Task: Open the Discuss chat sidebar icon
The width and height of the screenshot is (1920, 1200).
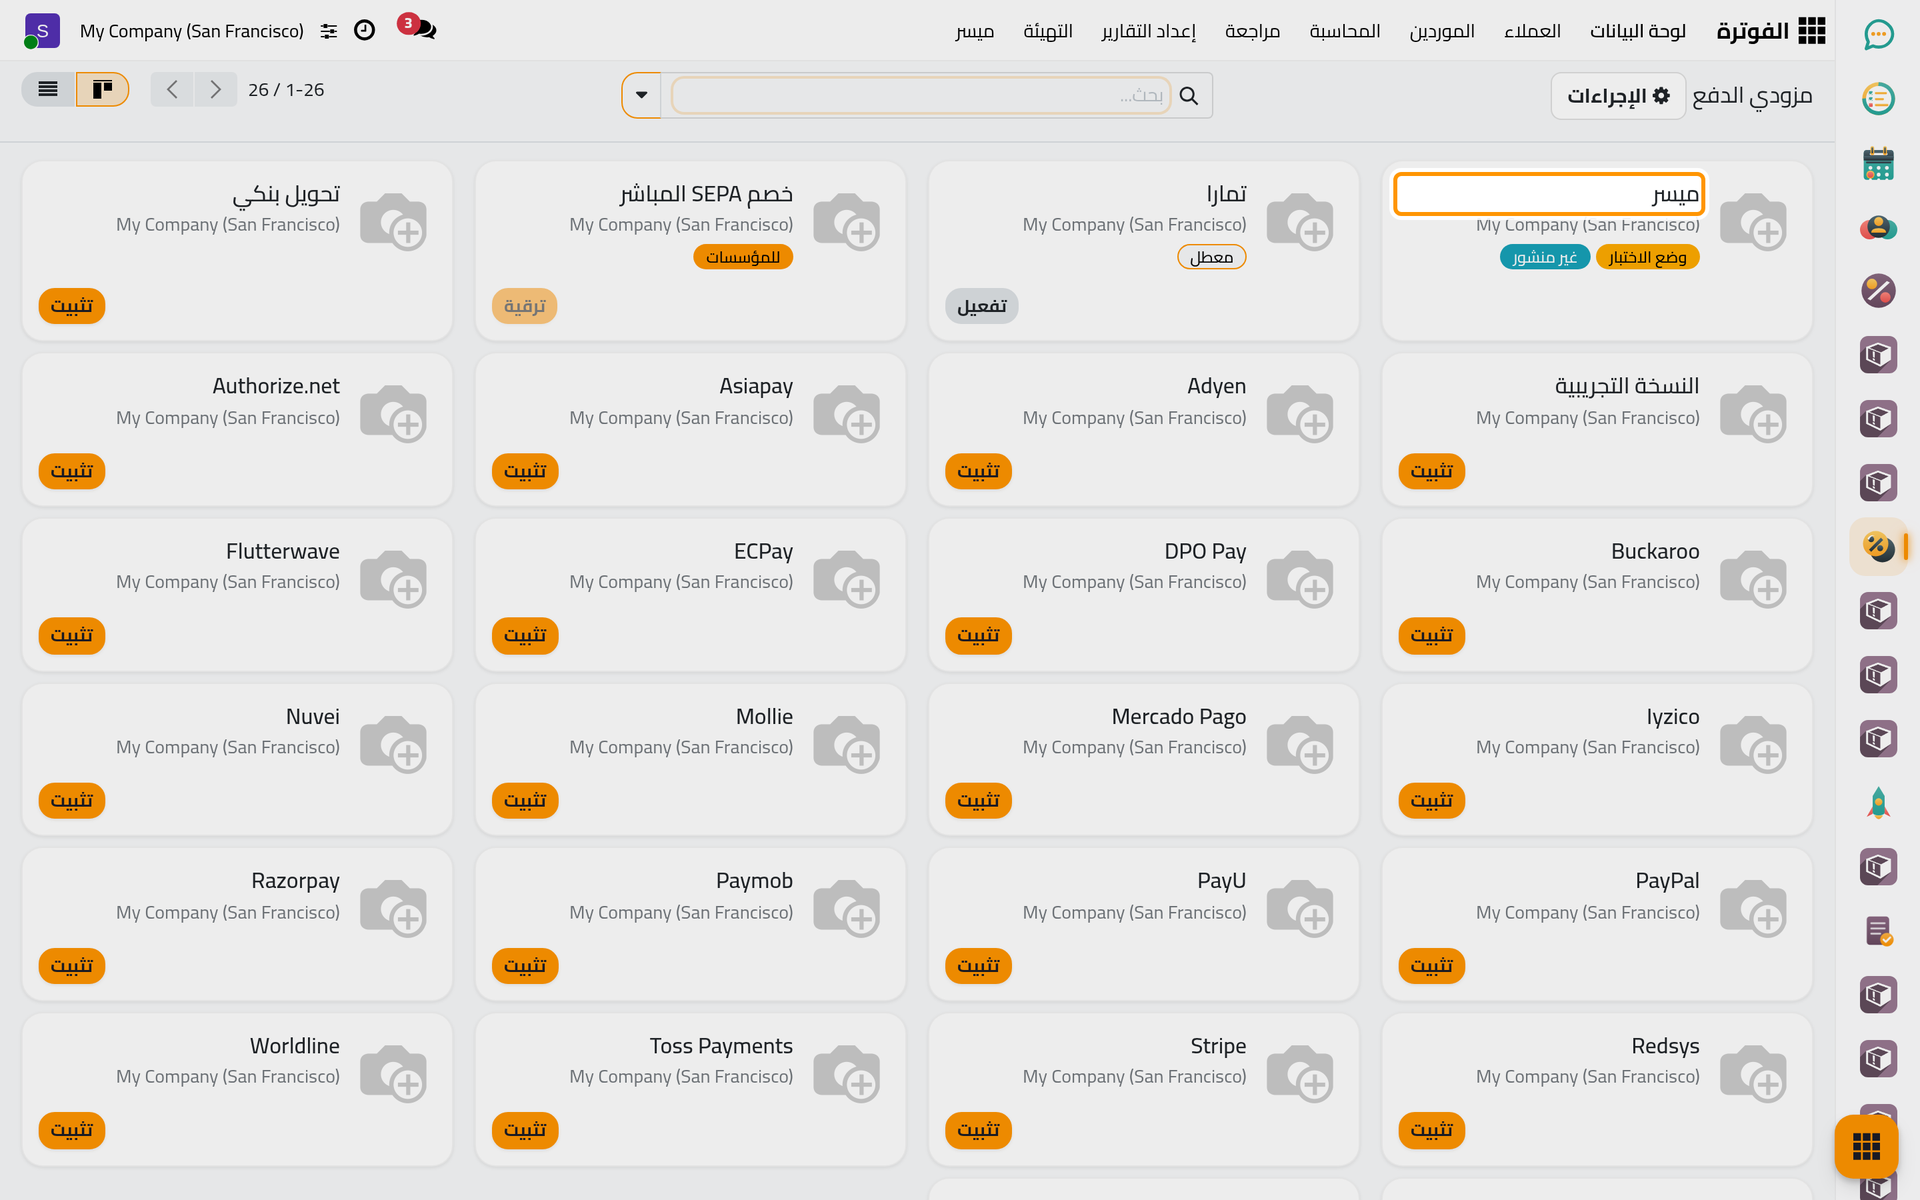Action: pos(1878,35)
